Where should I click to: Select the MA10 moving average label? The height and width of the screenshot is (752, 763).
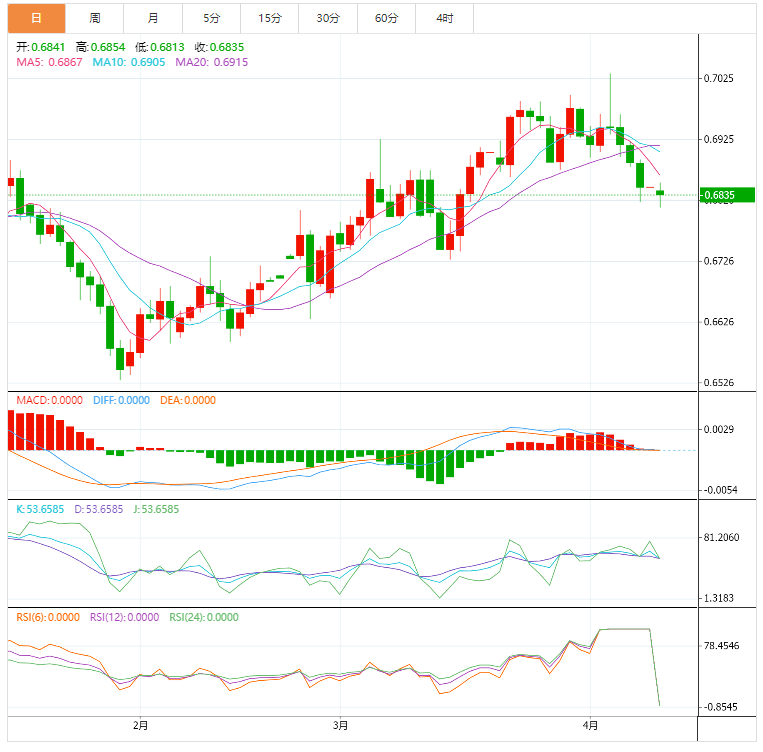tap(129, 62)
